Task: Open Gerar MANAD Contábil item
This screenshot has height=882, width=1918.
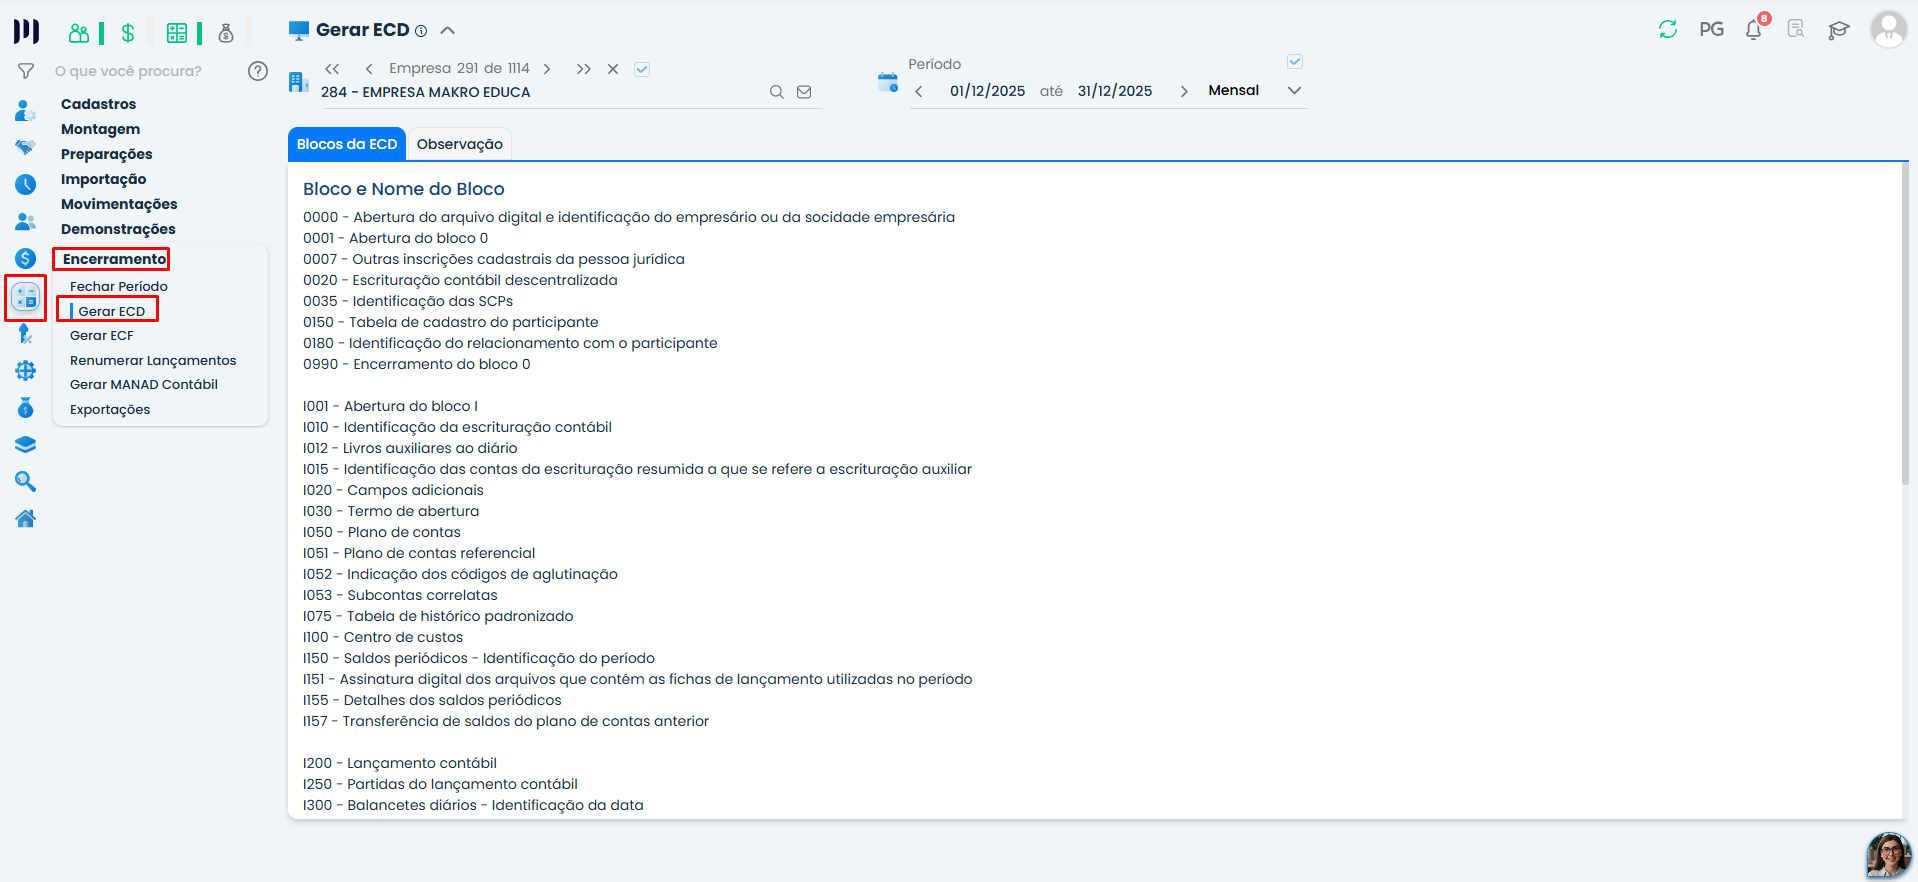Action: tap(144, 384)
